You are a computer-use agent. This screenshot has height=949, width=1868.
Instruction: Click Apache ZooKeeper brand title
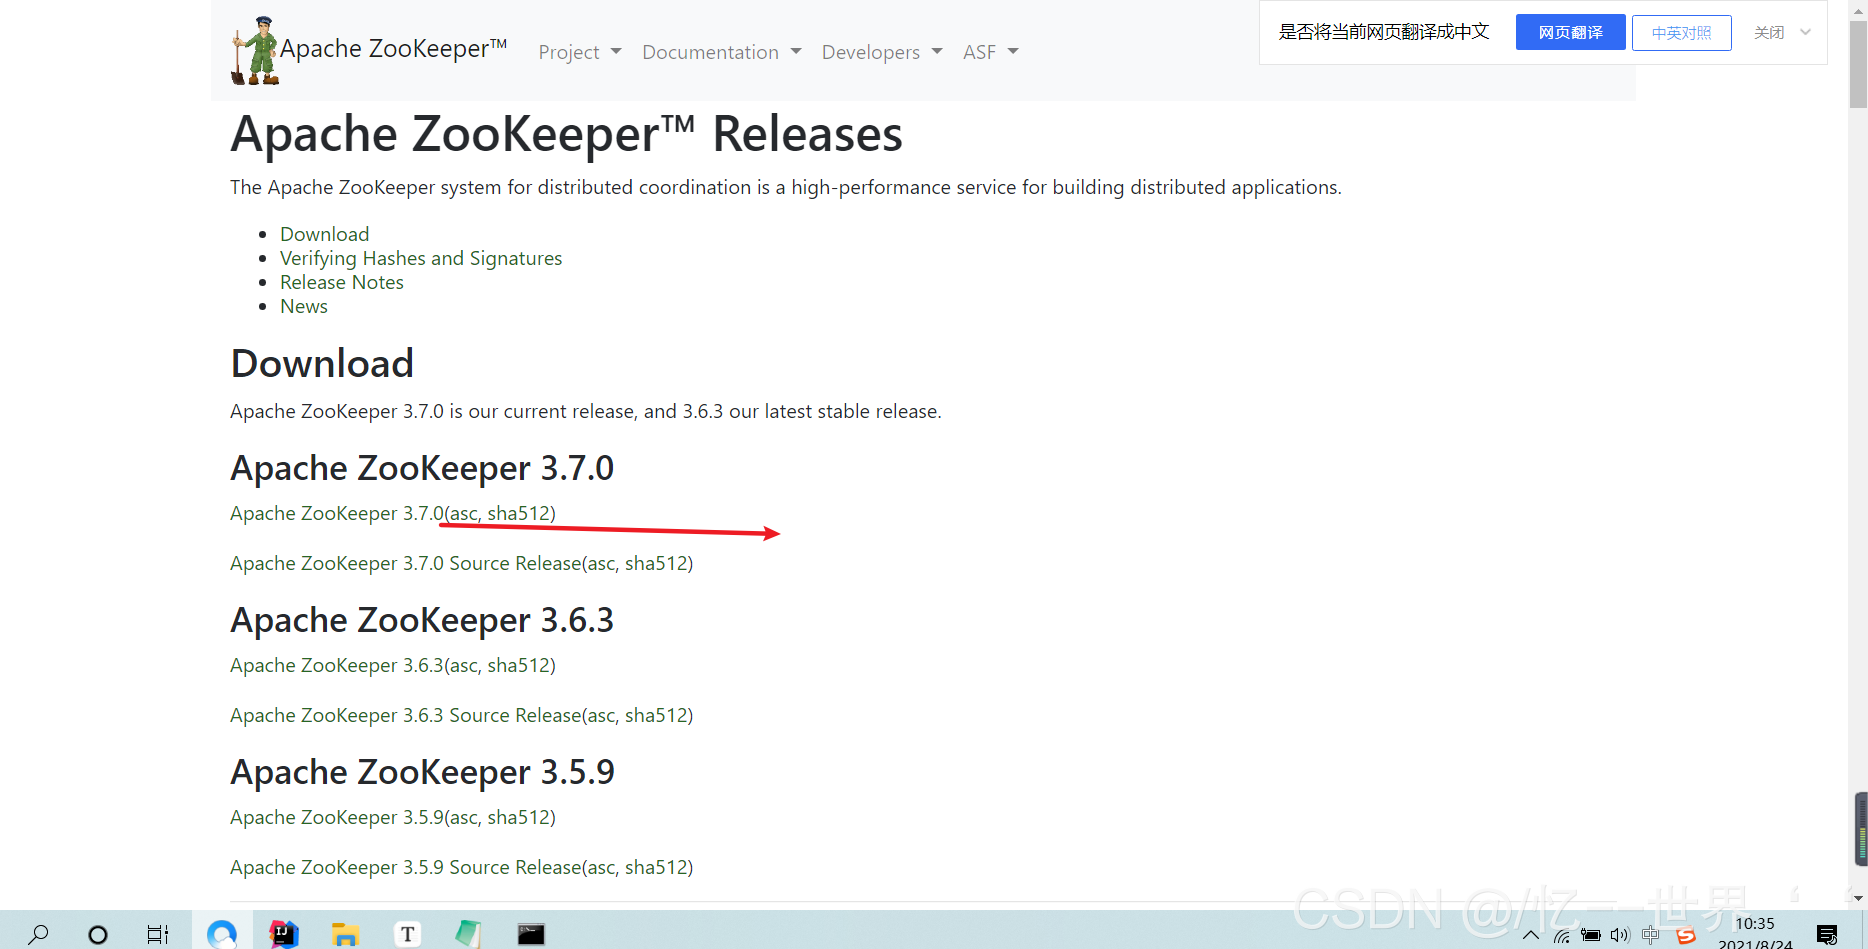[x=393, y=48]
